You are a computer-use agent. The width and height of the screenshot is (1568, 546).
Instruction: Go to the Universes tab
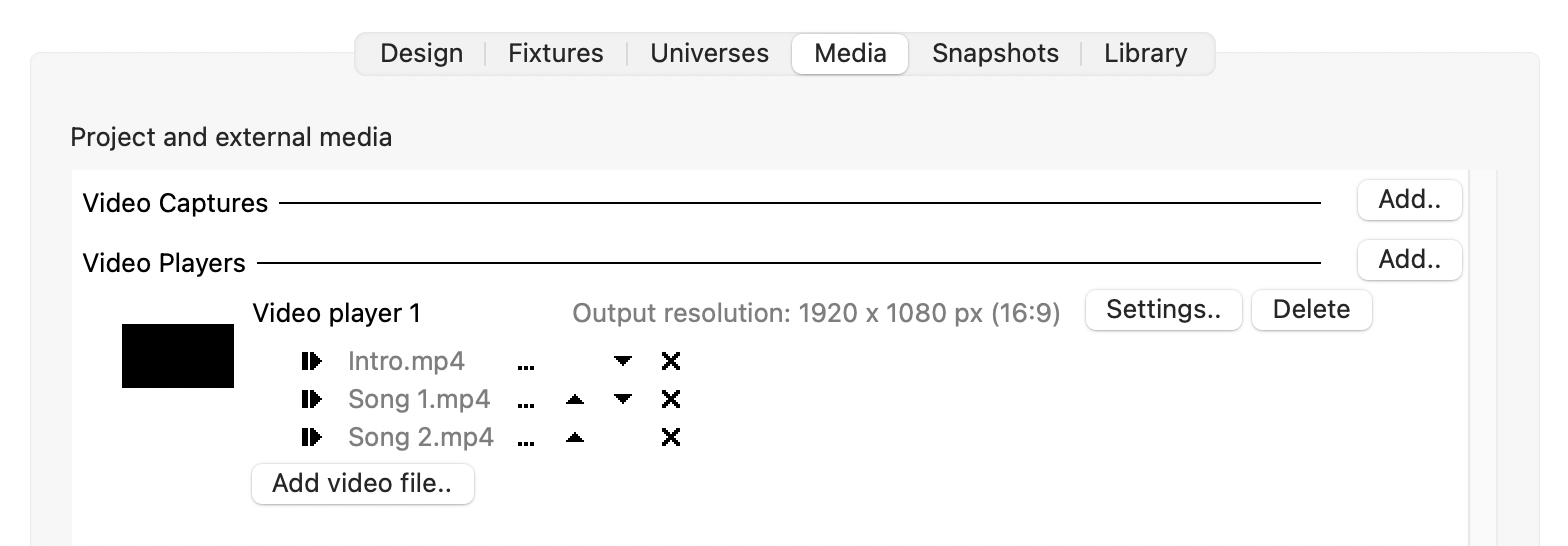(x=709, y=53)
